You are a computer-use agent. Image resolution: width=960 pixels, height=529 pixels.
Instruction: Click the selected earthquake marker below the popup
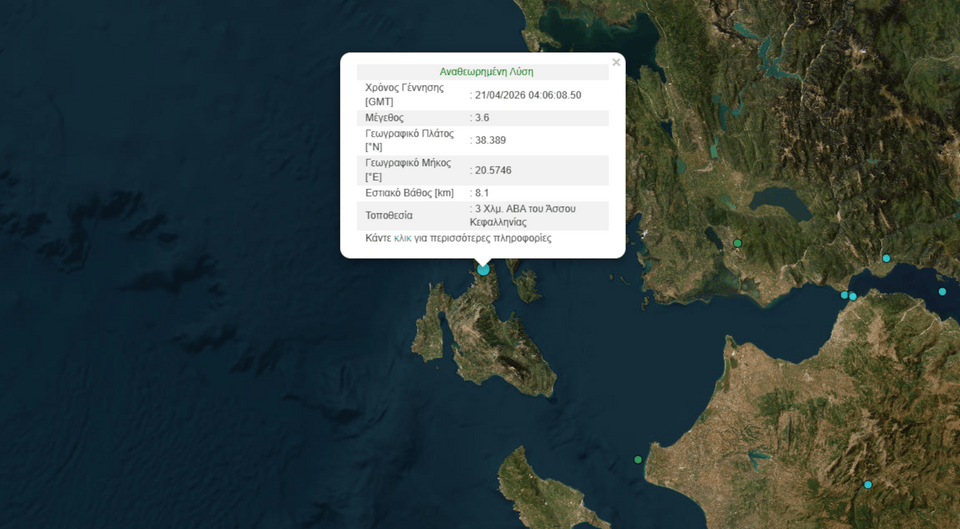pyautogui.click(x=484, y=269)
